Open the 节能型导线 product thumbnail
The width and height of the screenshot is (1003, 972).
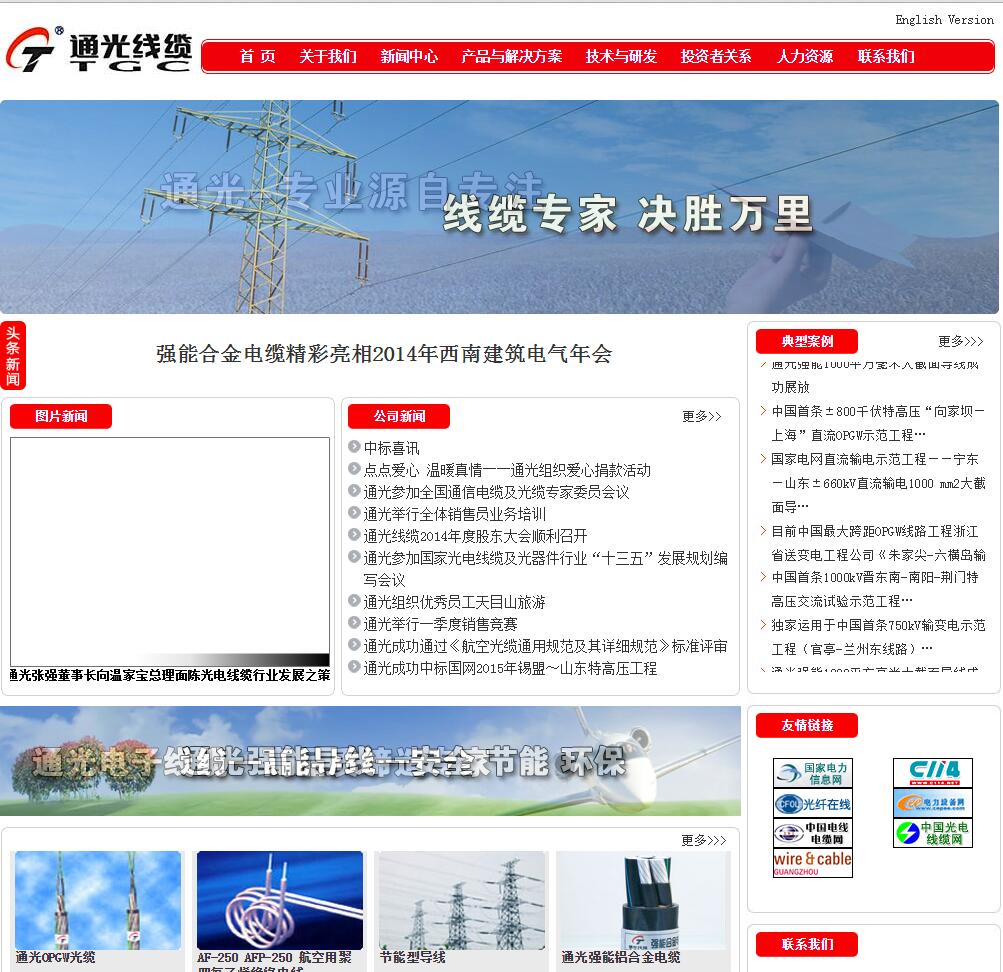(x=462, y=900)
